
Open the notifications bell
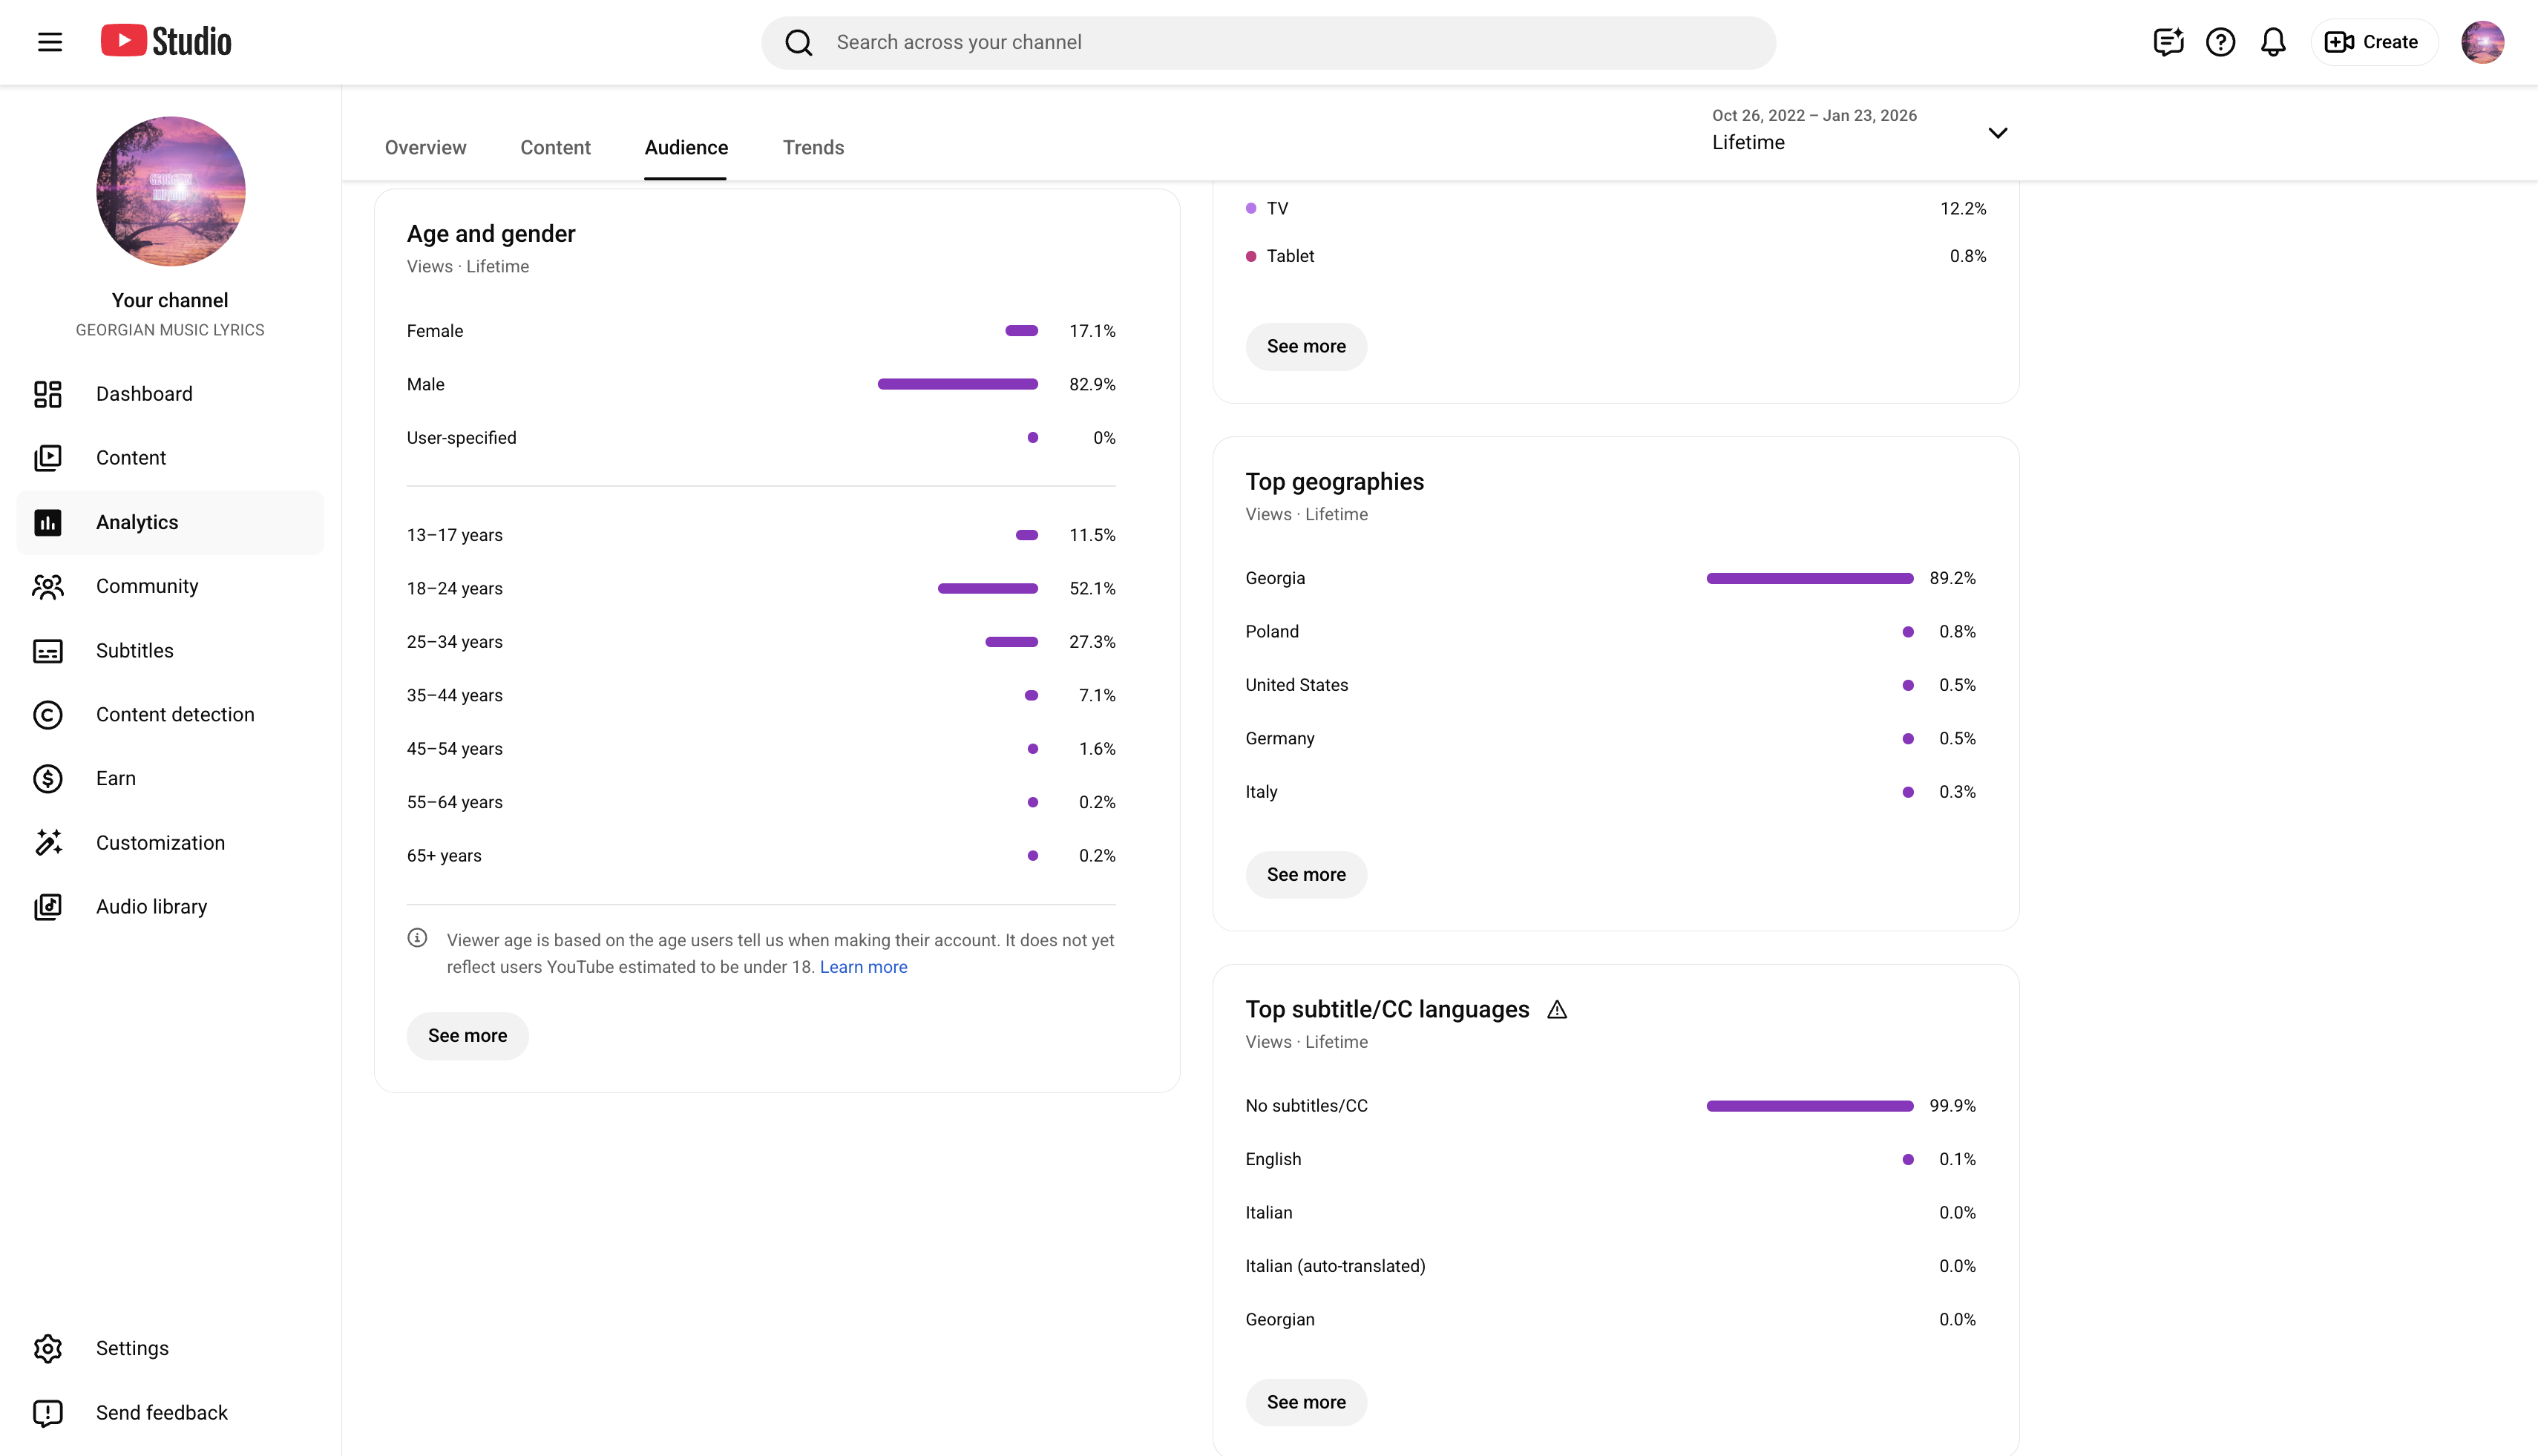pyautogui.click(x=2273, y=42)
